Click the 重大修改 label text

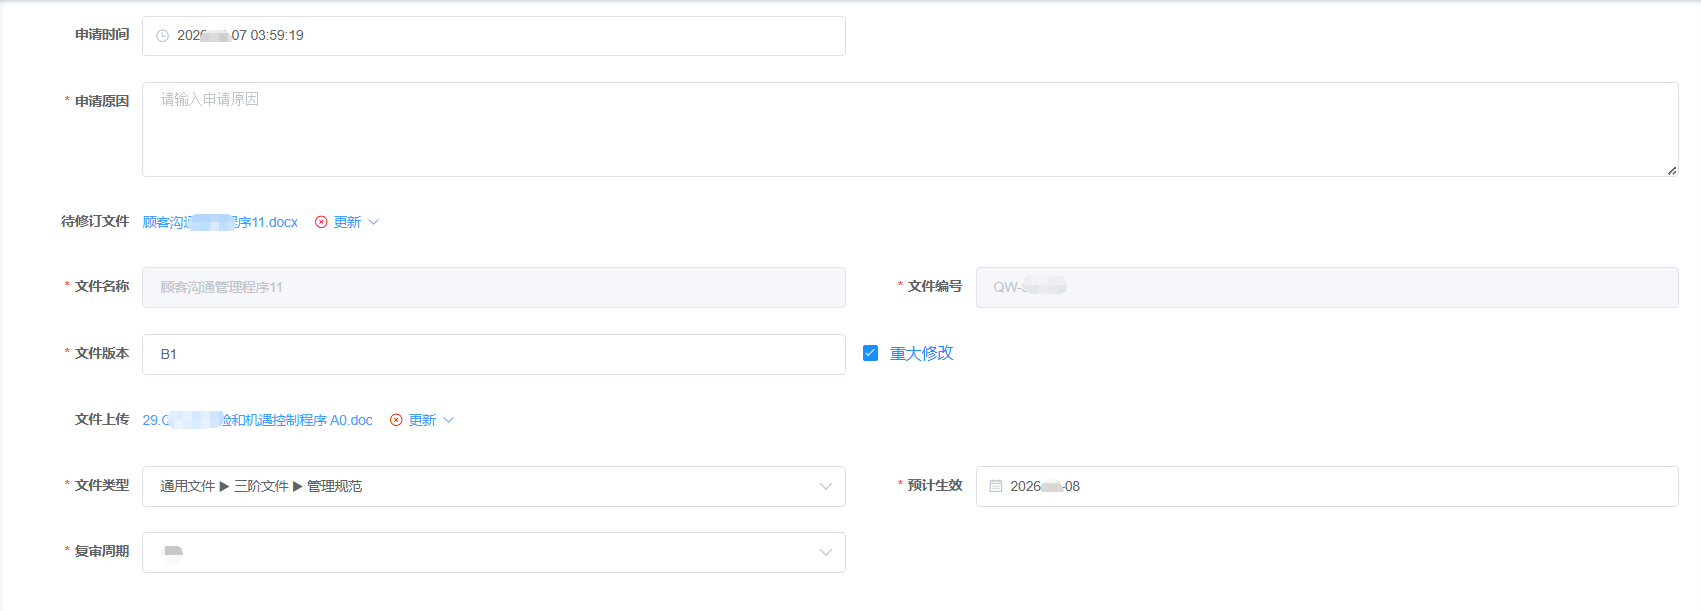pos(922,353)
